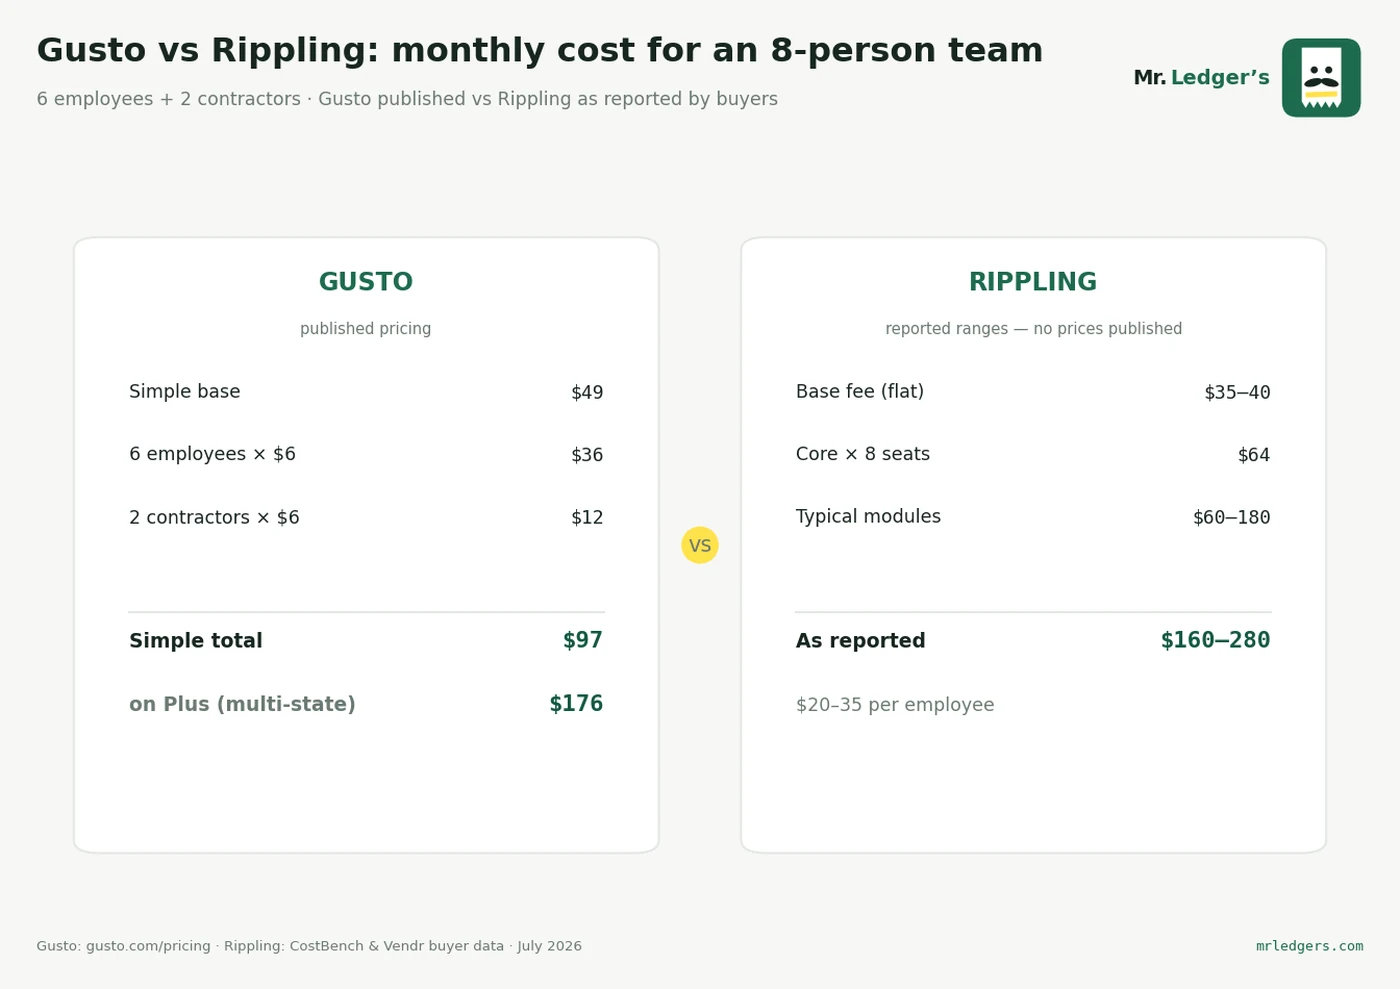The width and height of the screenshot is (1400, 989).
Task: Click the $176 Plus total value
Action: 576,704
